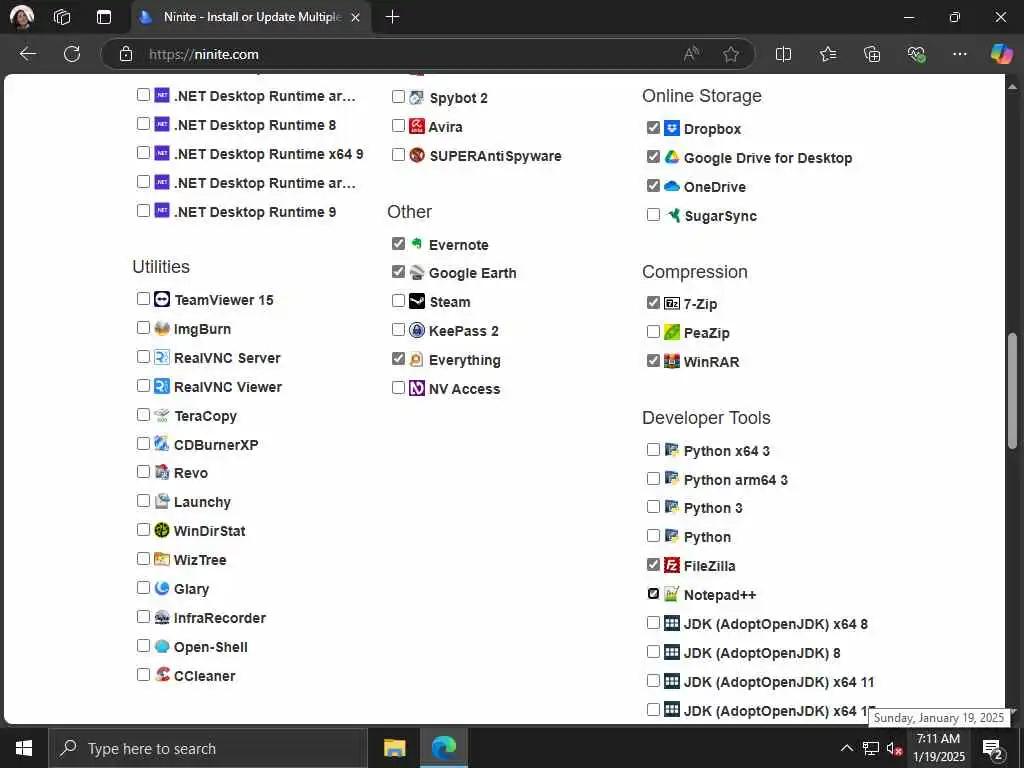1024x768 pixels.
Task: Click the CCleaner icon
Action: (162, 675)
